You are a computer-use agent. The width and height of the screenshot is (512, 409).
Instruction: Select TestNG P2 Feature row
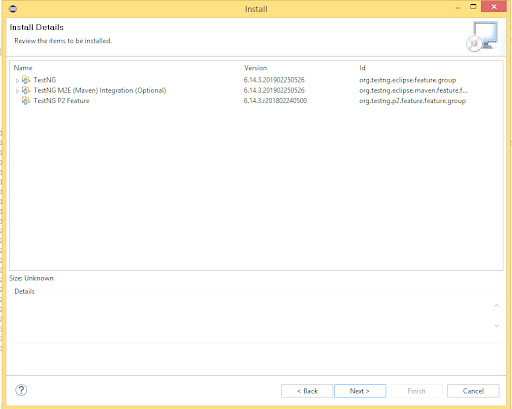coord(61,101)
